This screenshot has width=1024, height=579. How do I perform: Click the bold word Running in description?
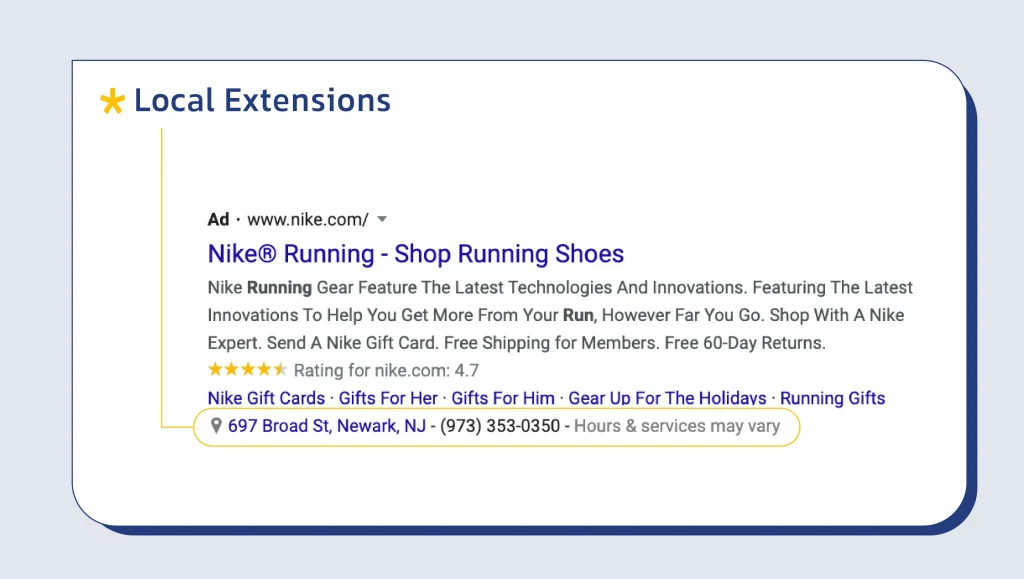click(280, 288)
